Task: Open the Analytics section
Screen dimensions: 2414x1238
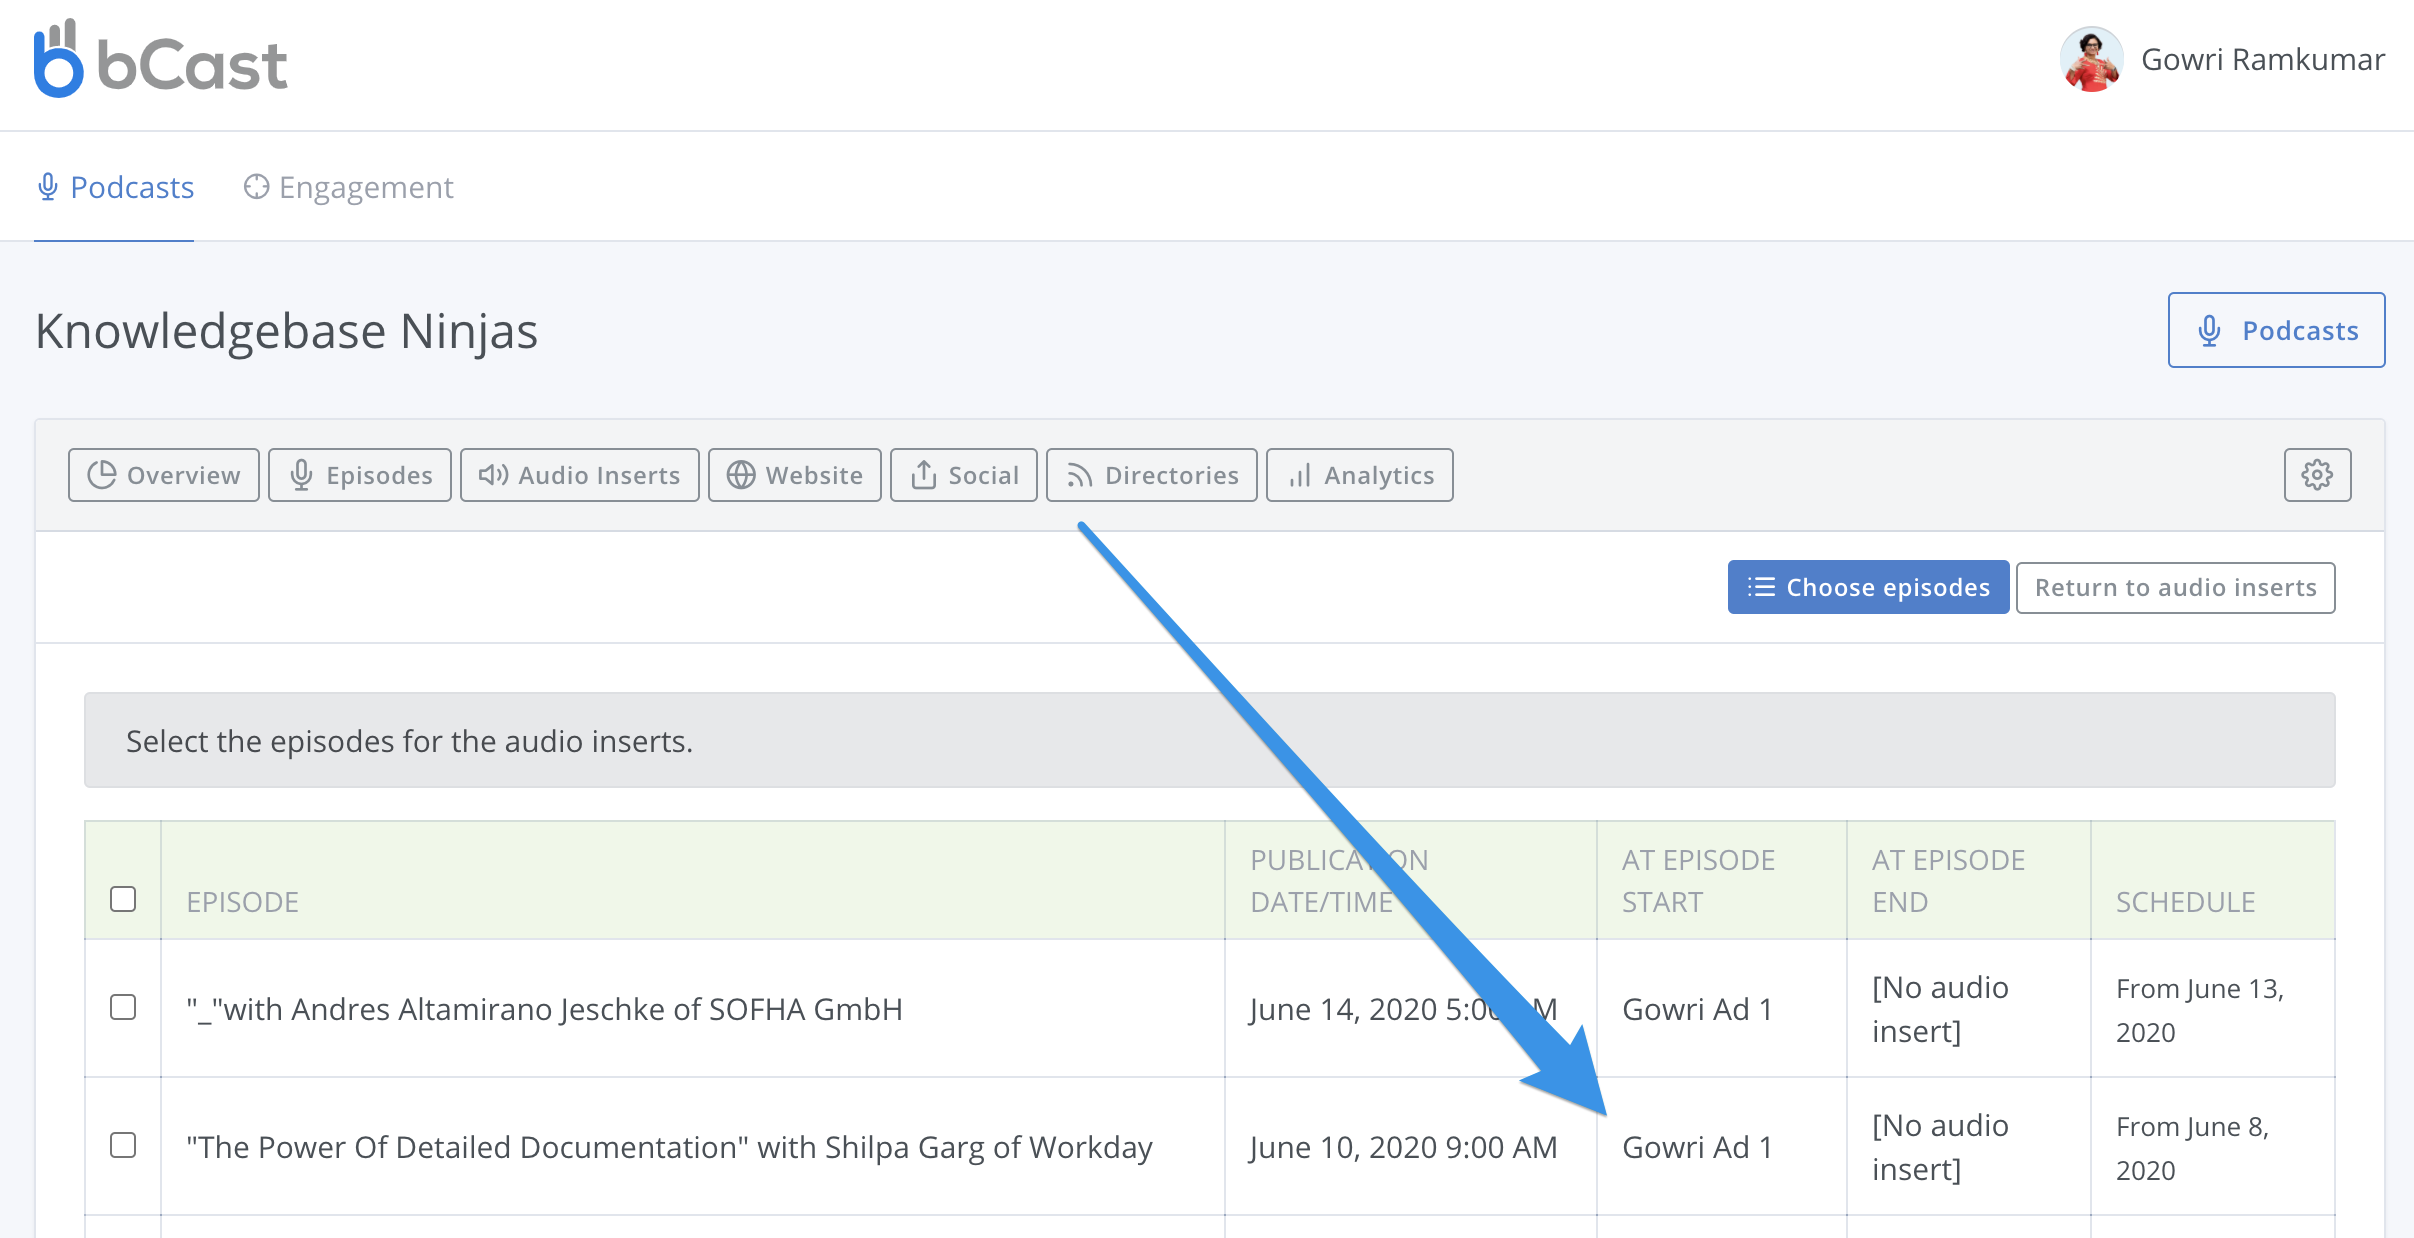Action: click(1360, 475)
